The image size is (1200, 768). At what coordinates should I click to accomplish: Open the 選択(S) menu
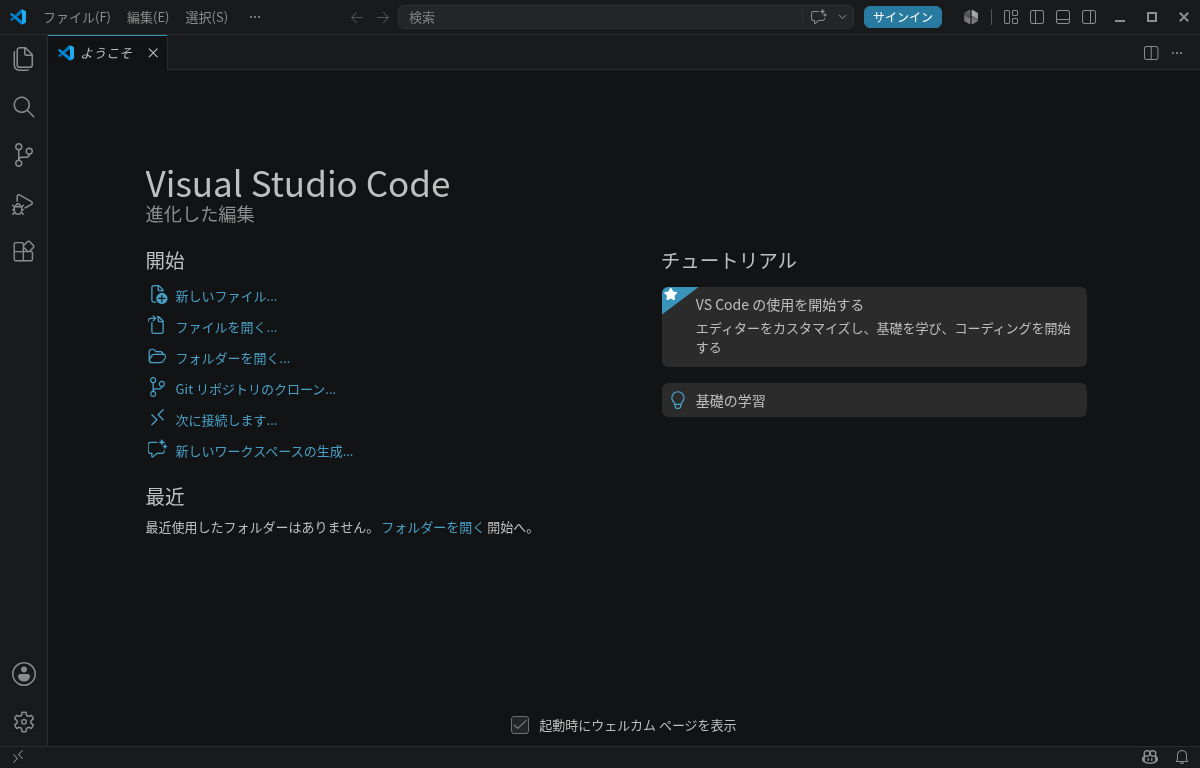206,17
